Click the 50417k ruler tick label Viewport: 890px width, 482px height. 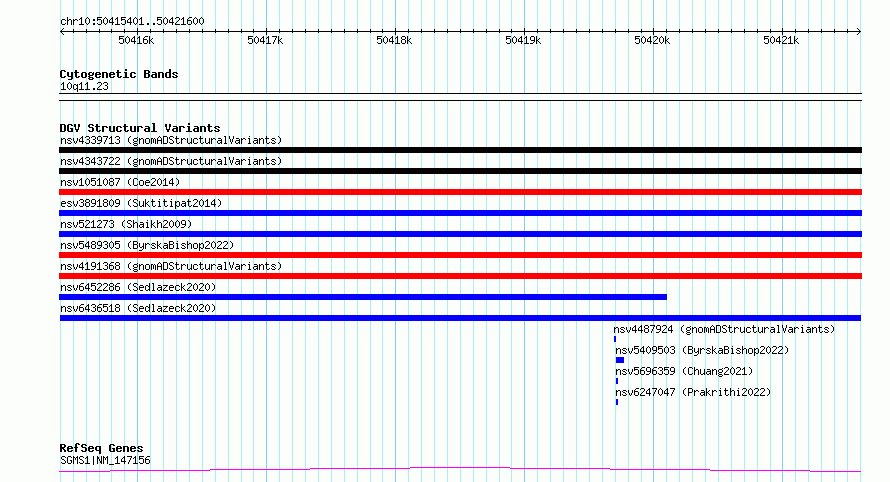tap(265, 40)
